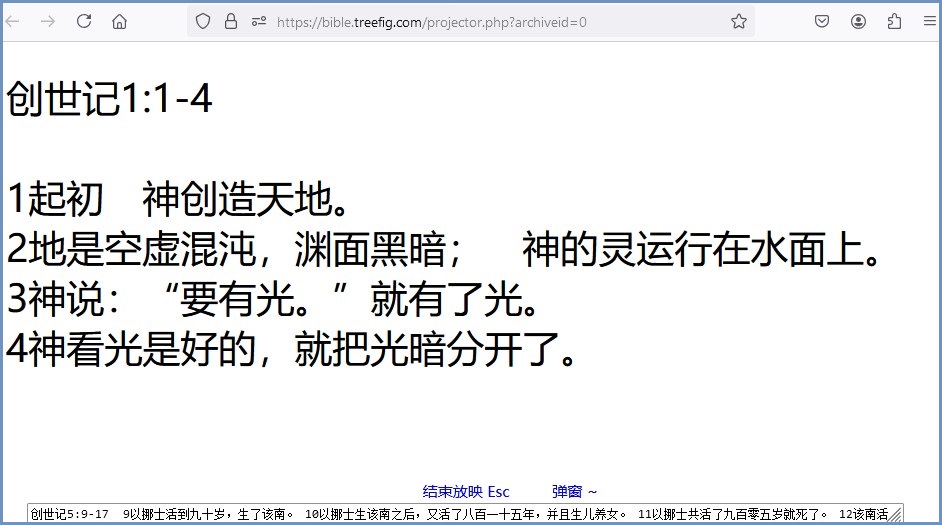Click the 弹窗 ~ link
This screenshot has height=525, width=942.
574,491
